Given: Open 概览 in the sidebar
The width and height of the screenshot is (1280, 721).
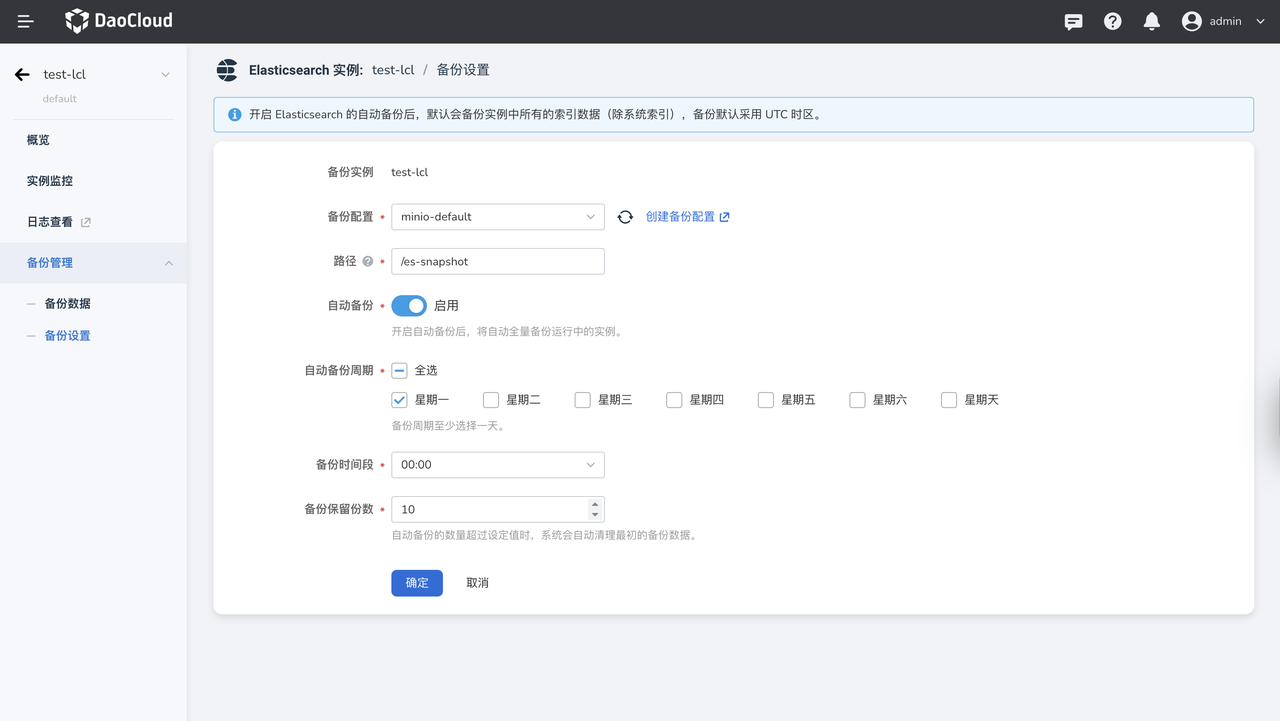Looking at the screenshot, I should click(38, 140).
